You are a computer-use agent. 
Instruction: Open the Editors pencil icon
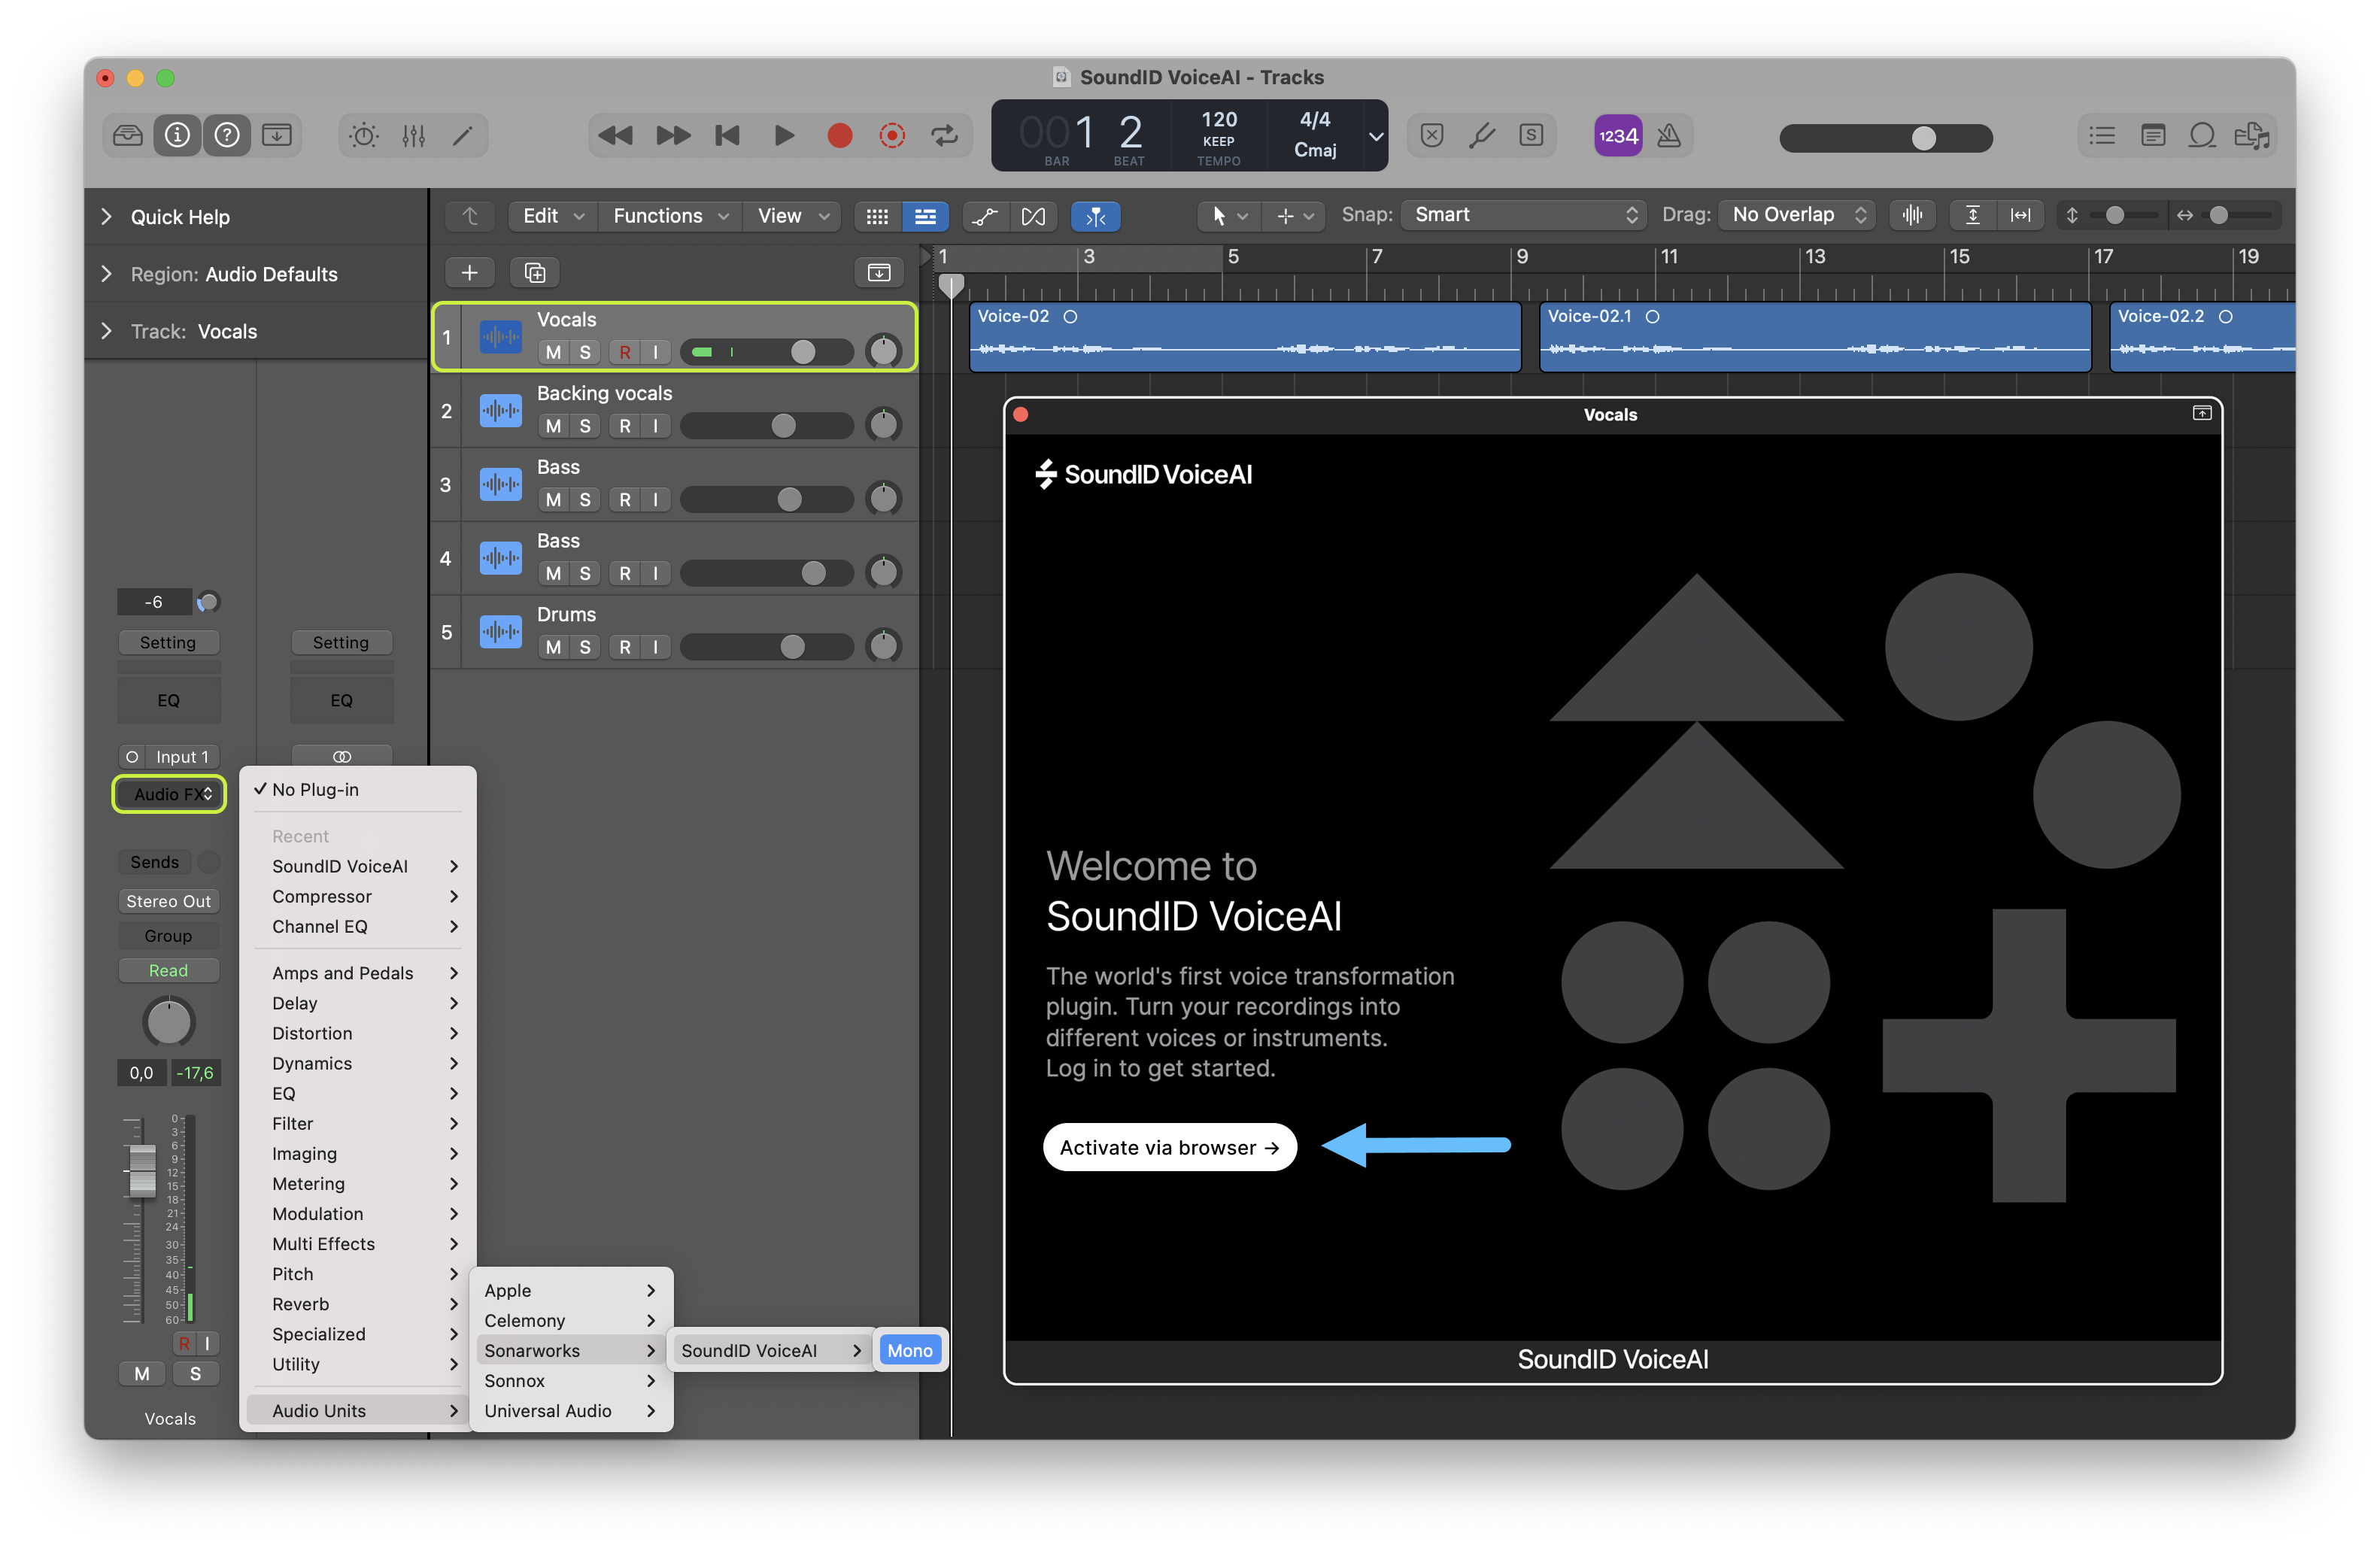(x=462, y=135)
